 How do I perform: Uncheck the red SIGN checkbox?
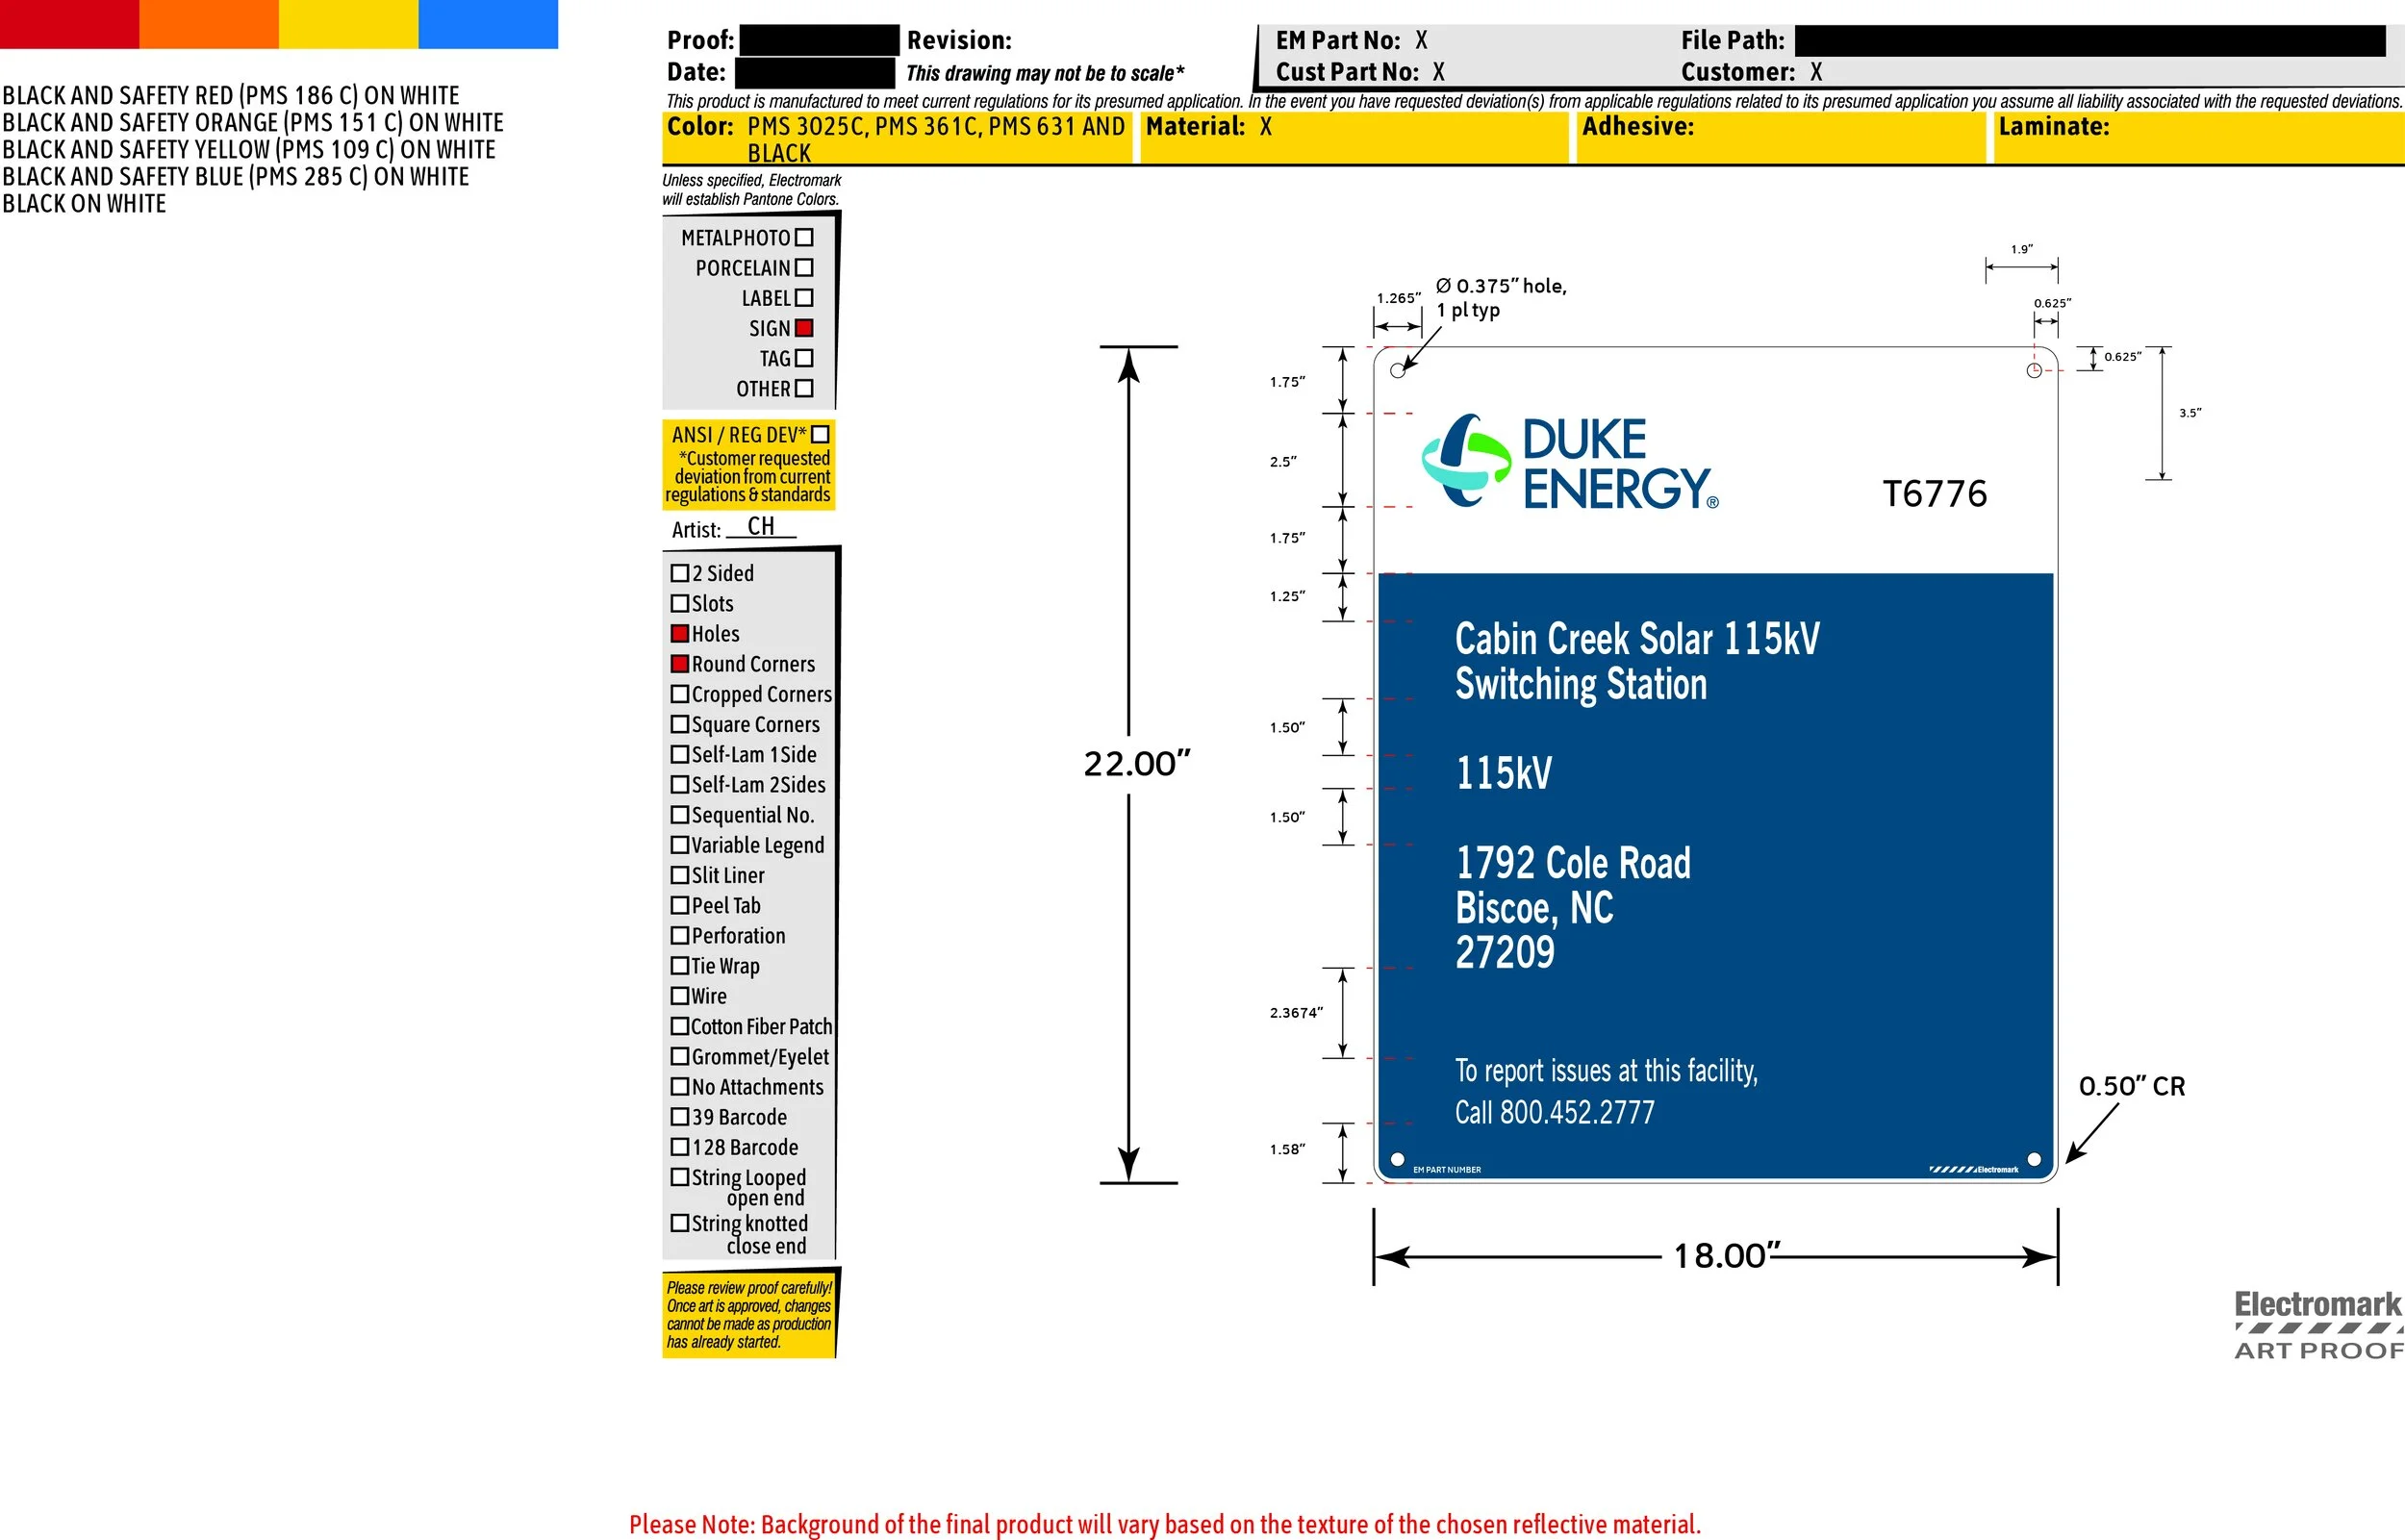[x=804, y=328]
